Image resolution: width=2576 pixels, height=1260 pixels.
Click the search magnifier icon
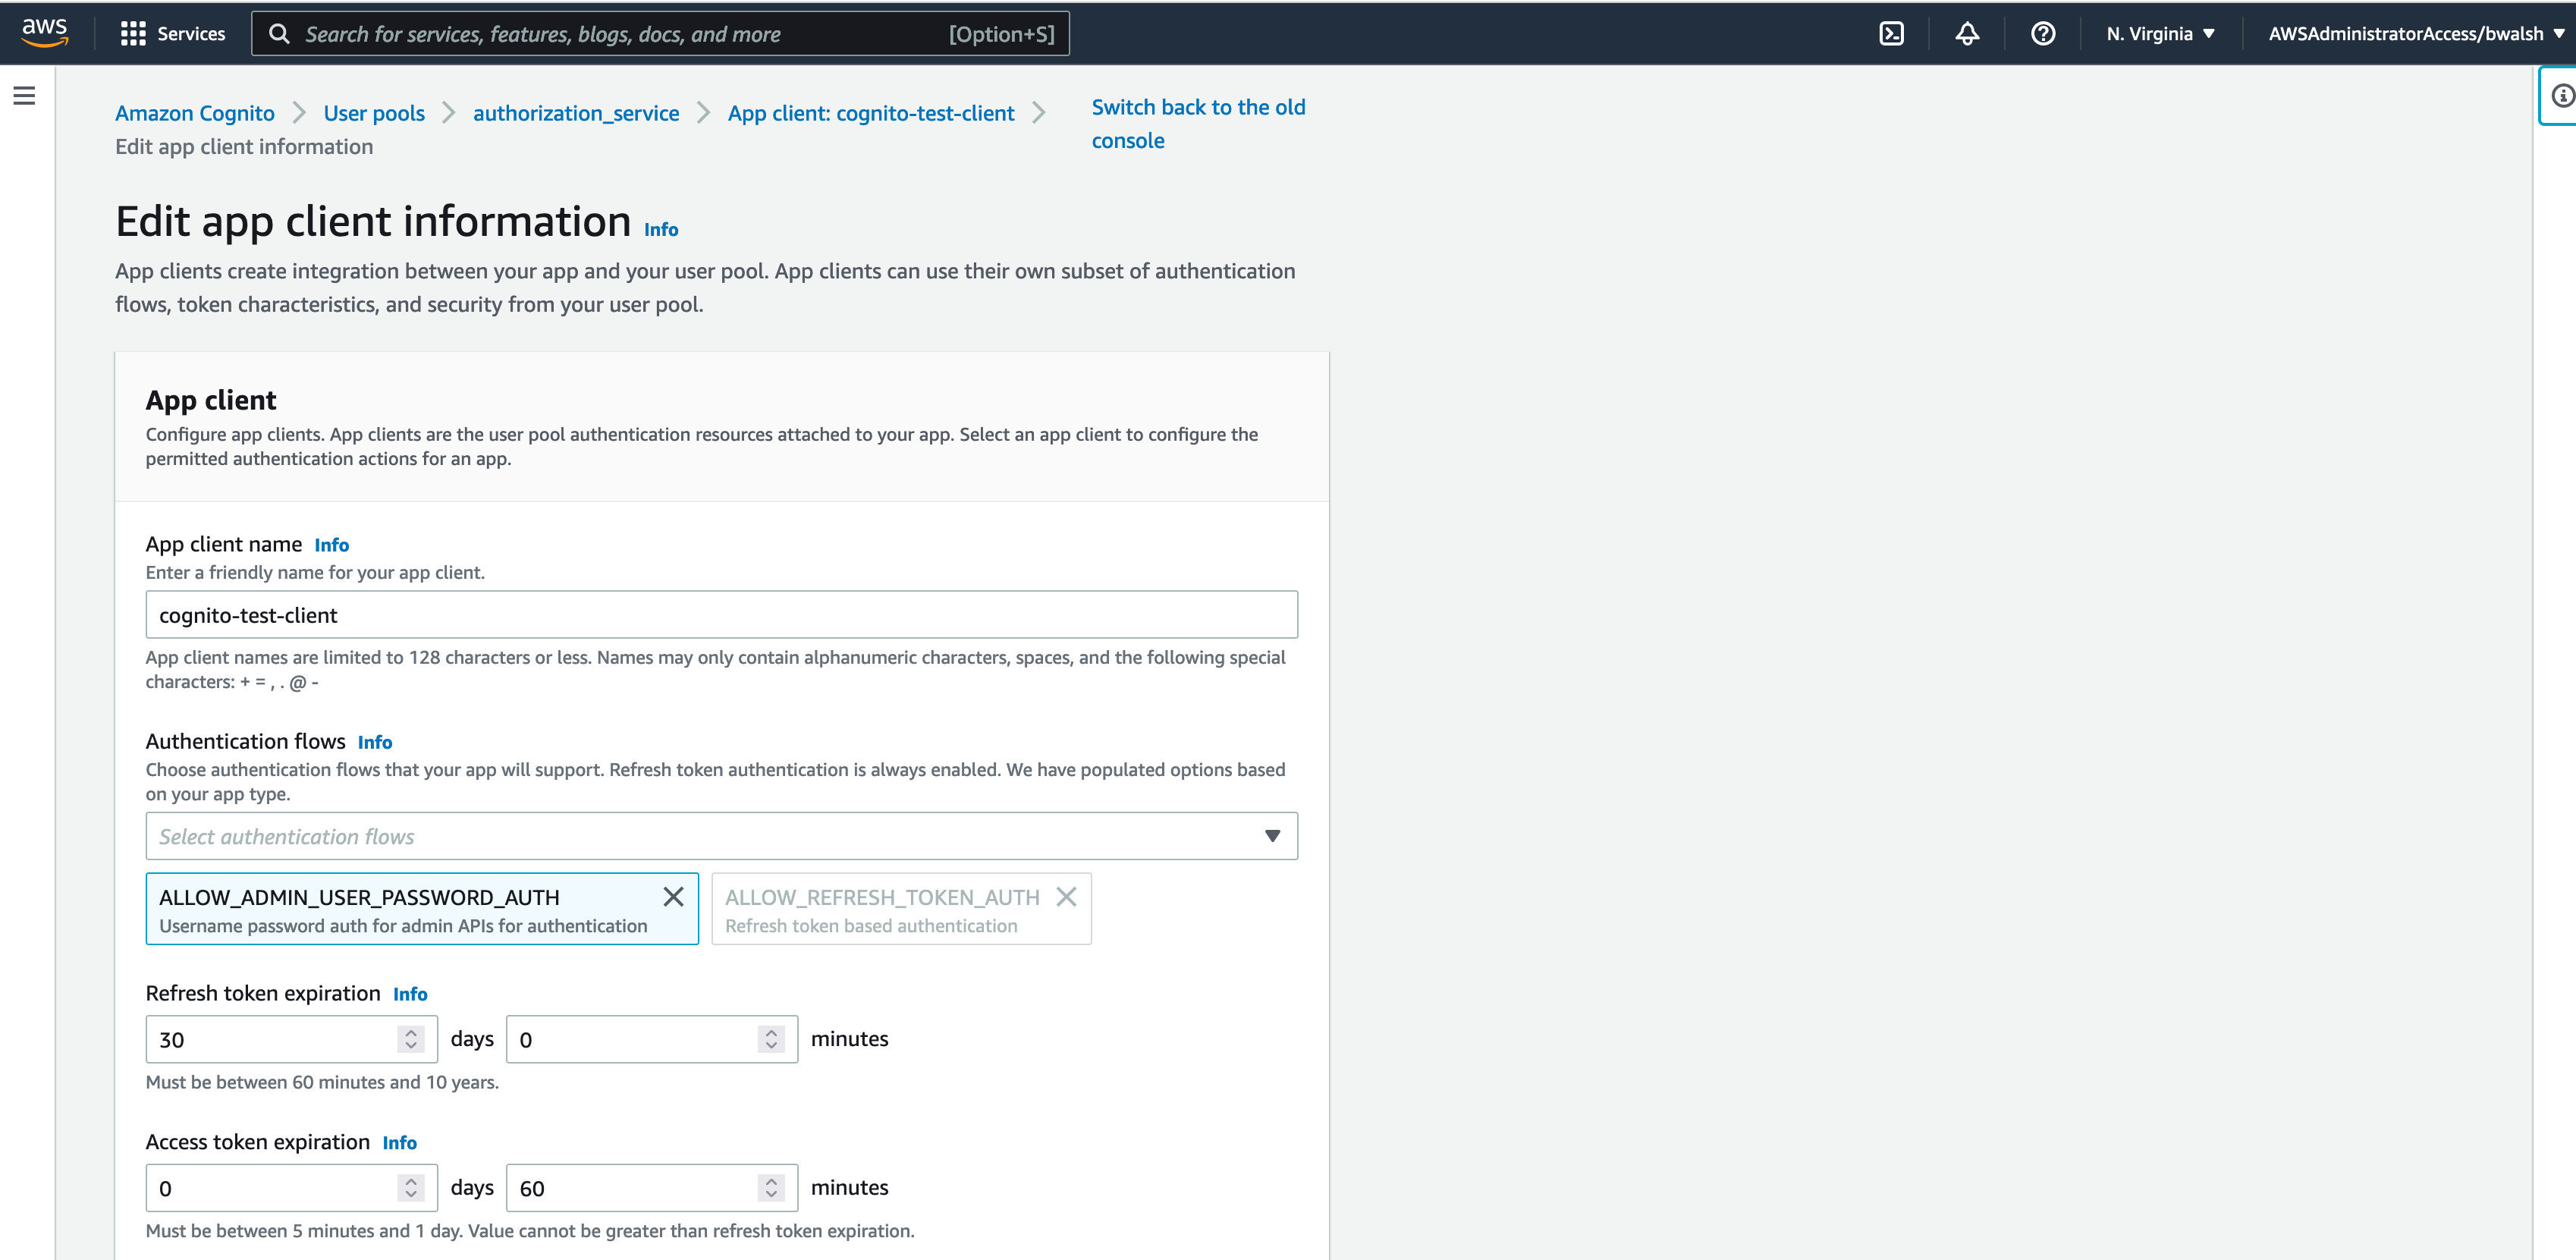coord(279,34)
